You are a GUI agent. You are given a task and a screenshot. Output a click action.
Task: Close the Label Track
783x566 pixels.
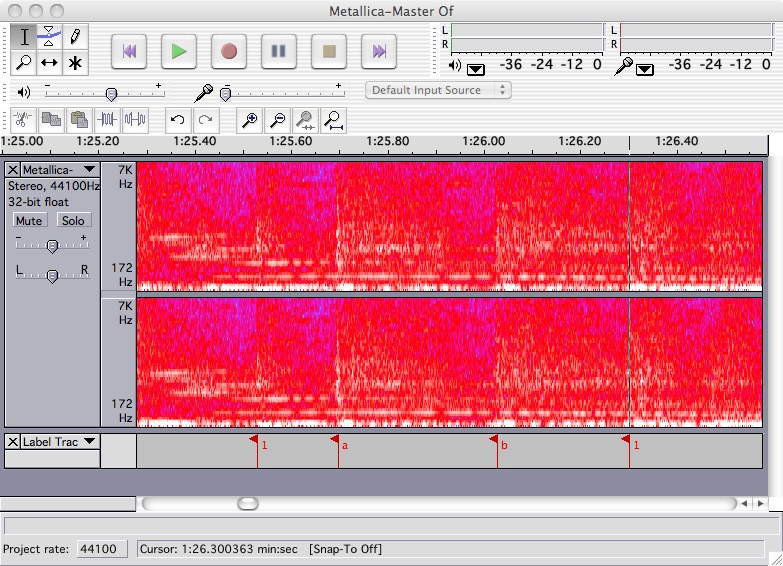coord(13,442)
